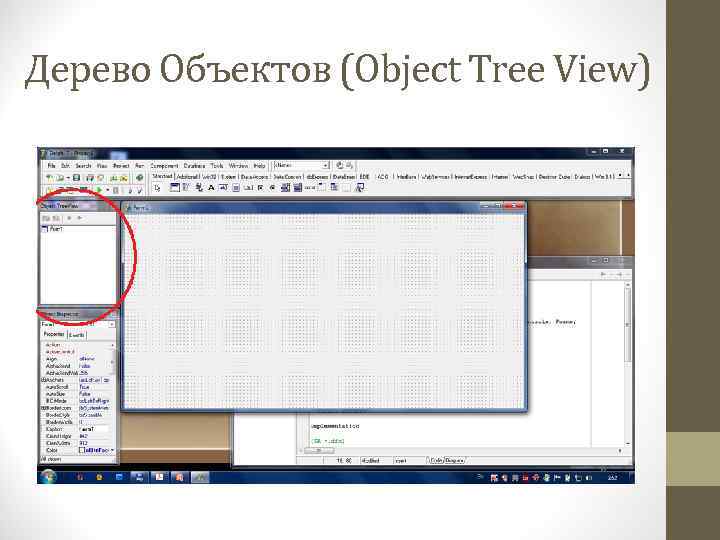720x540 pixels.
Task: Select the Label (A) component icon
Action: pos(211,187)
